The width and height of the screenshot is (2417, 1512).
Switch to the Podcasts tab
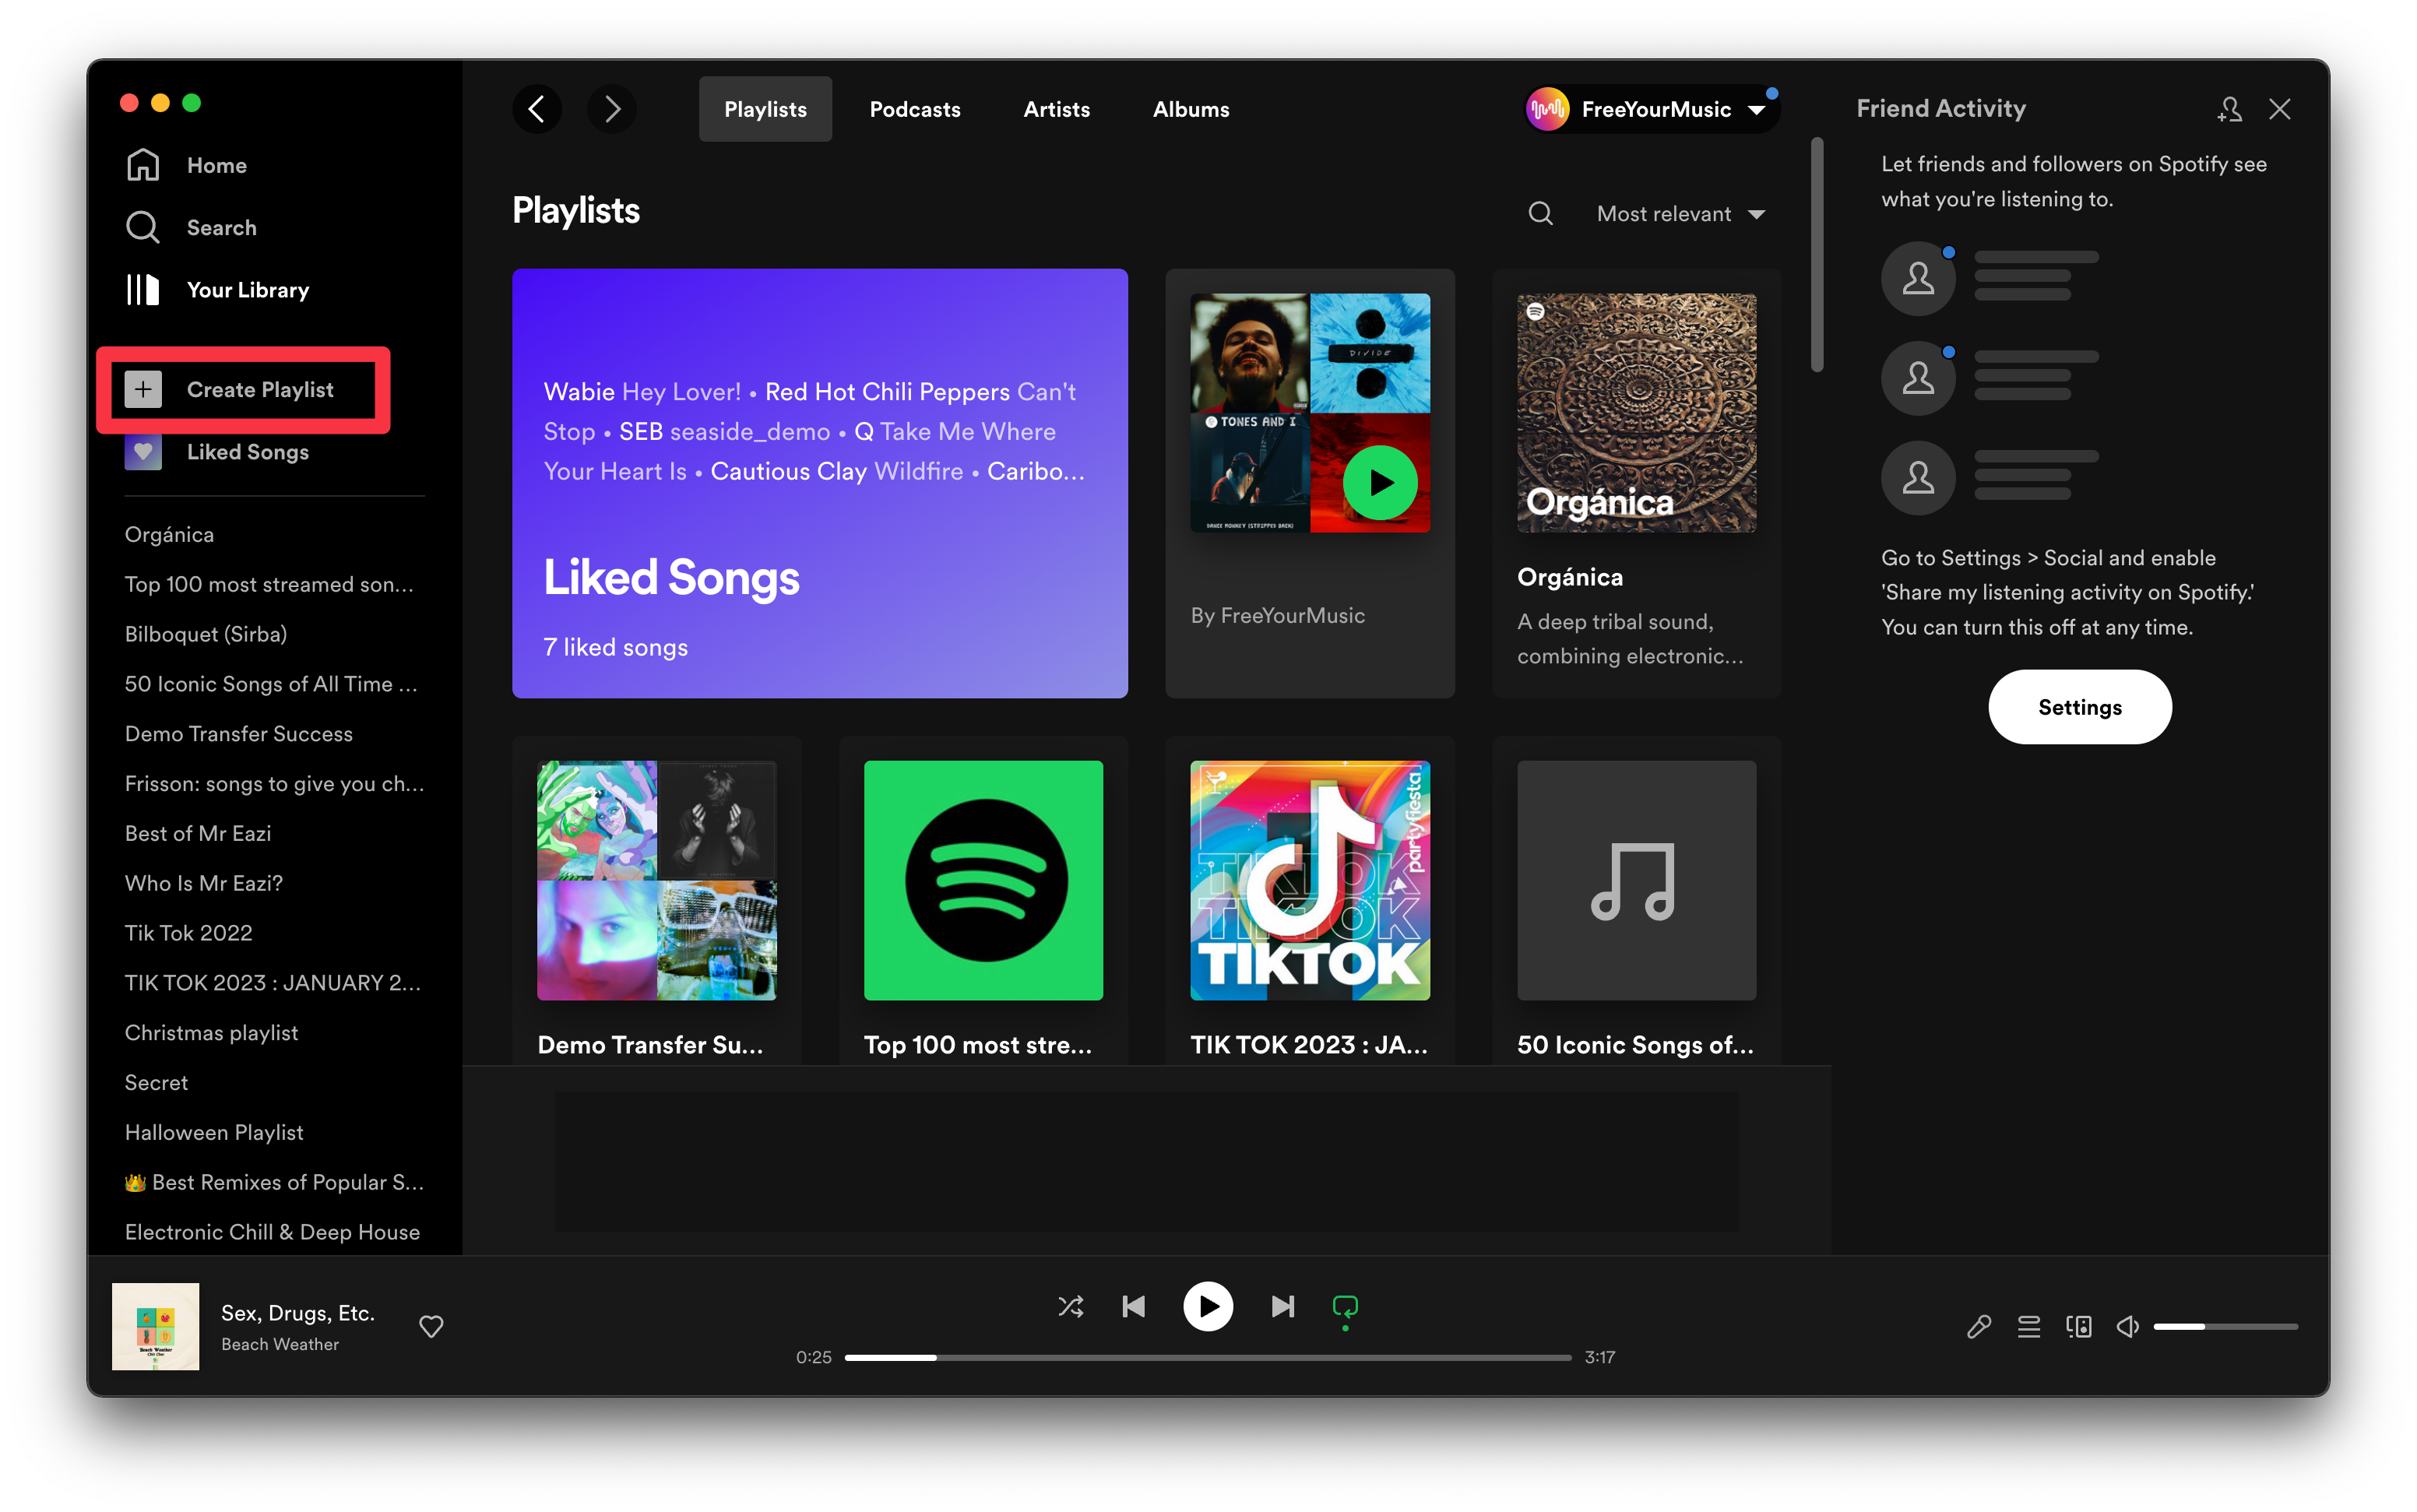(x=914, y=109)
